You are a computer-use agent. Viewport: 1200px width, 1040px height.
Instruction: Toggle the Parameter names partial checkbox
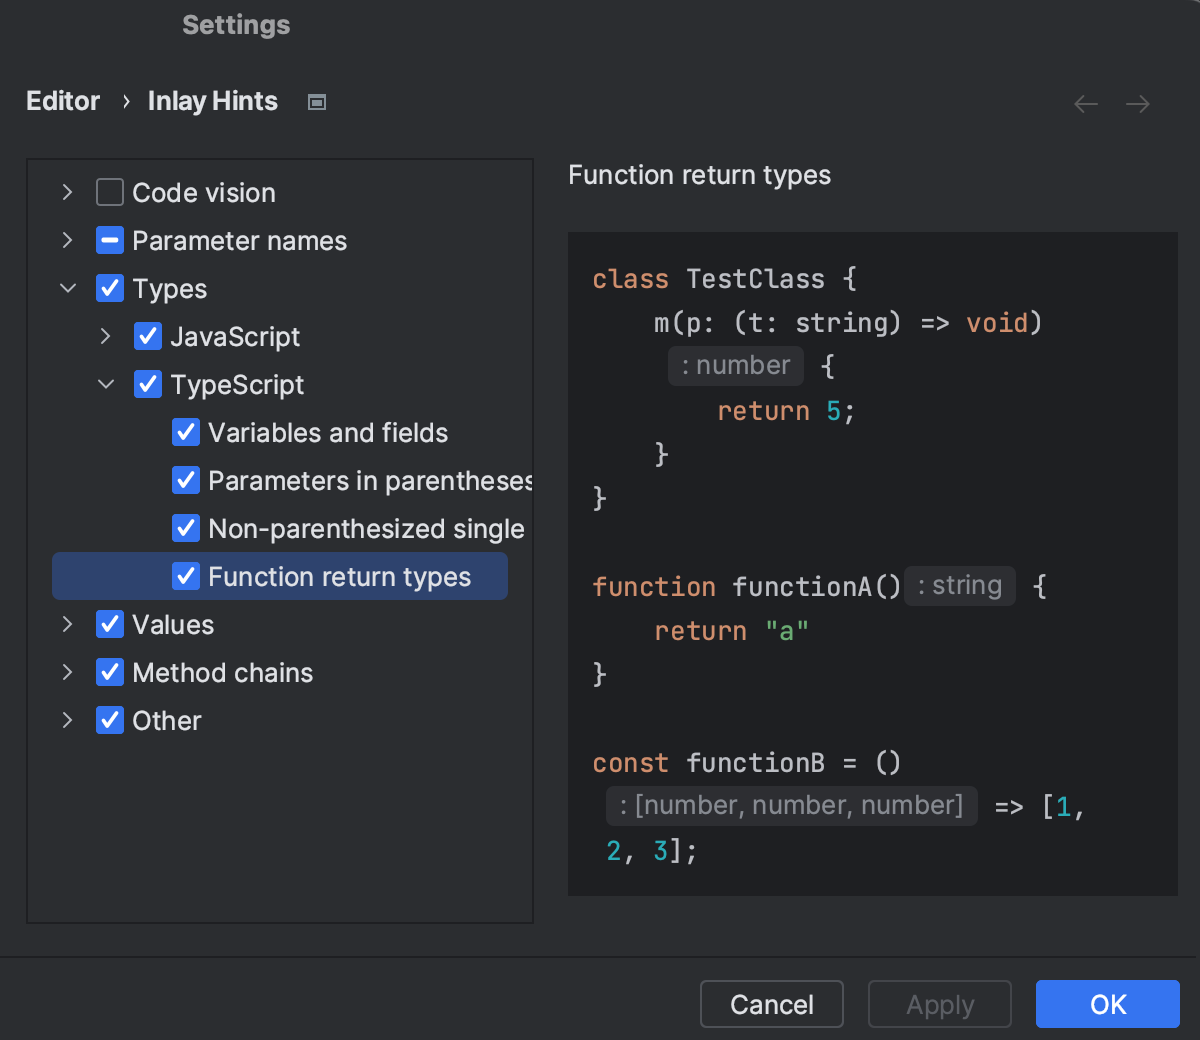pos(110,240)
